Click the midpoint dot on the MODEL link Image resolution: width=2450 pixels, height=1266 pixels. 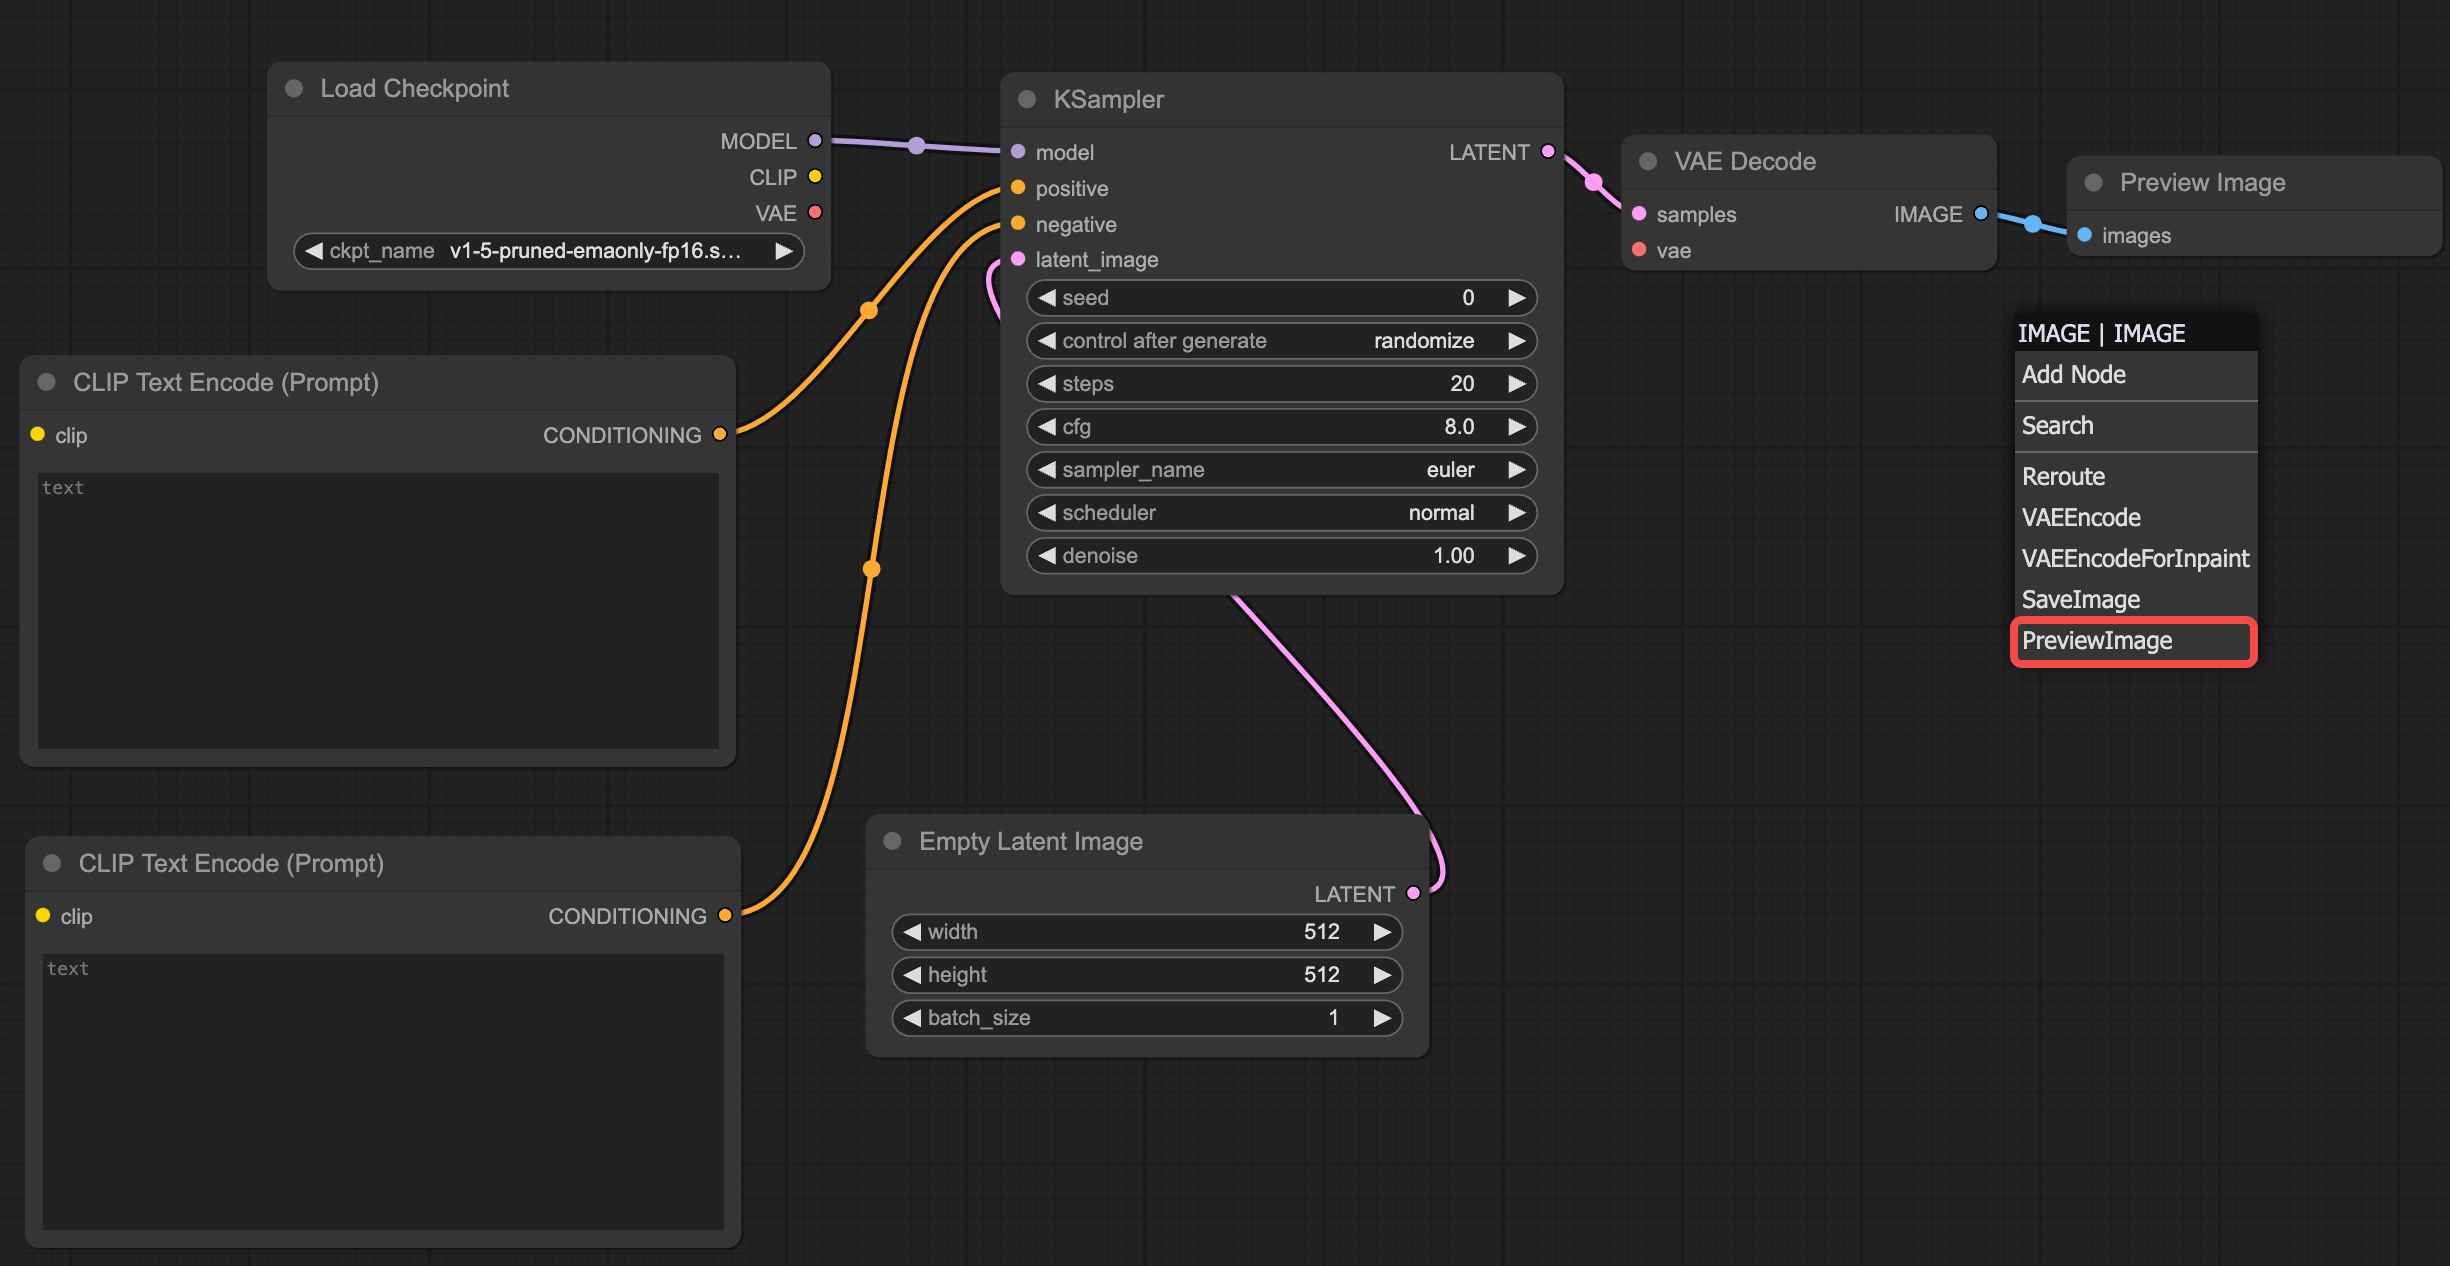(916, 146)
